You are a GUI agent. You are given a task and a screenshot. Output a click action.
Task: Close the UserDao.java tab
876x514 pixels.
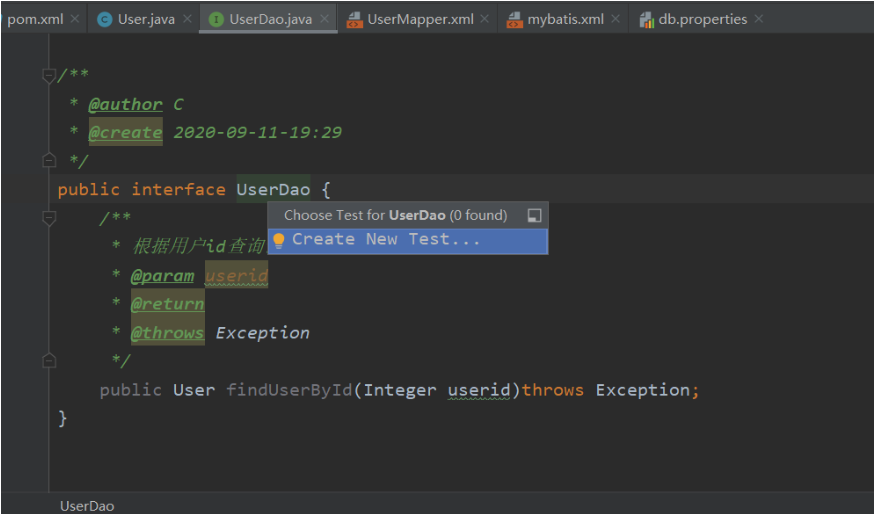(324, 19)
